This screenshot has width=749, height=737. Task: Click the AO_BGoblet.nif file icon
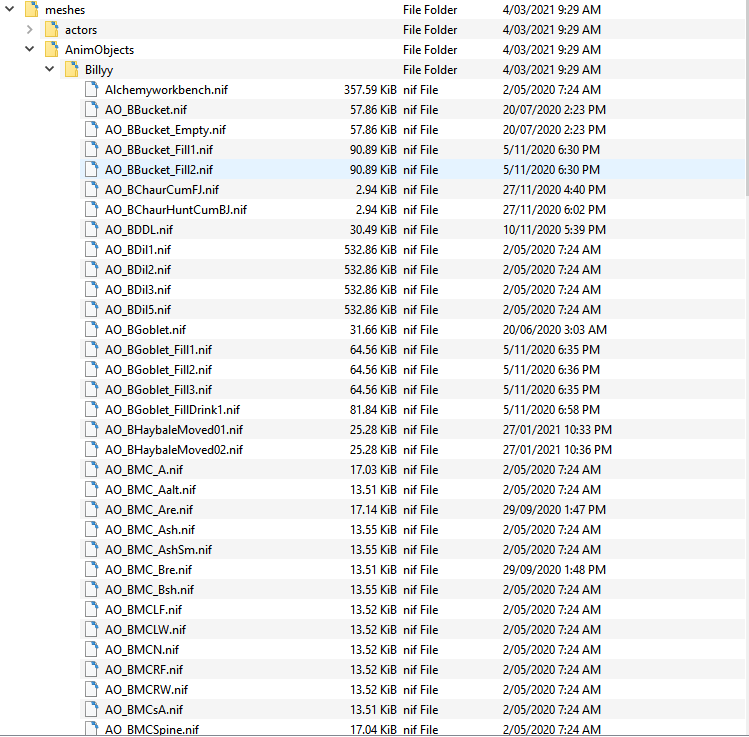[x=92, y=330]
